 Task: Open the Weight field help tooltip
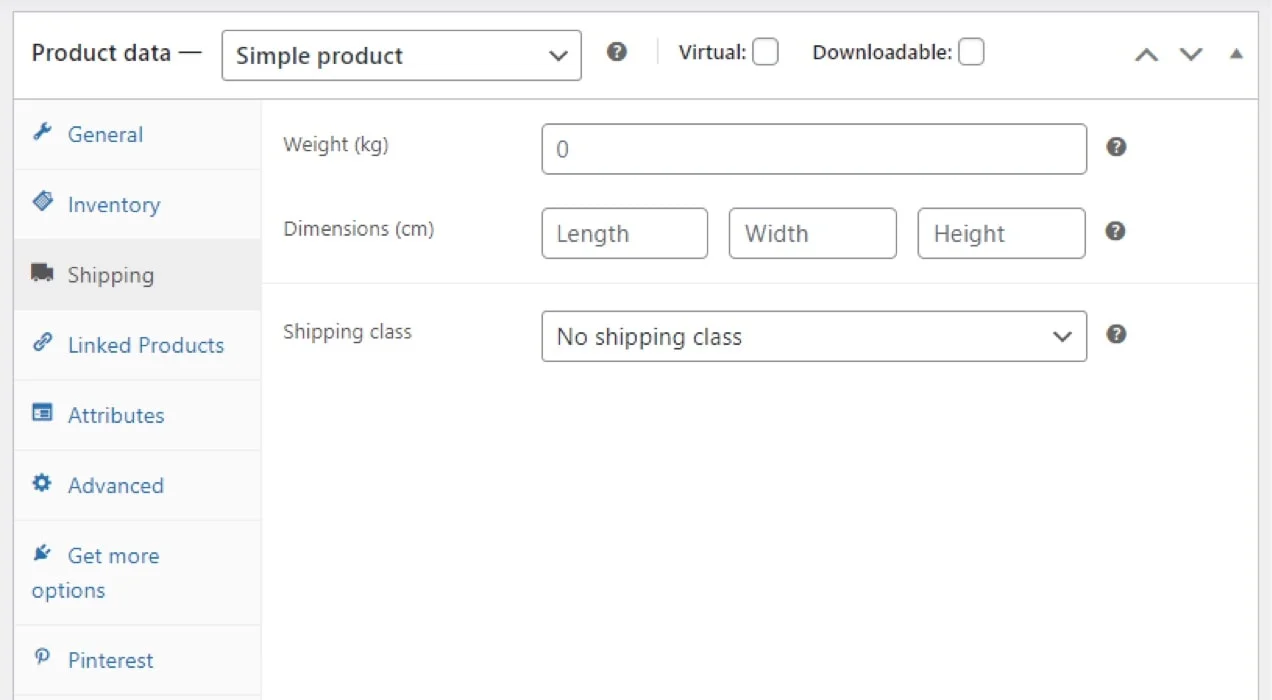point(1116,146)
